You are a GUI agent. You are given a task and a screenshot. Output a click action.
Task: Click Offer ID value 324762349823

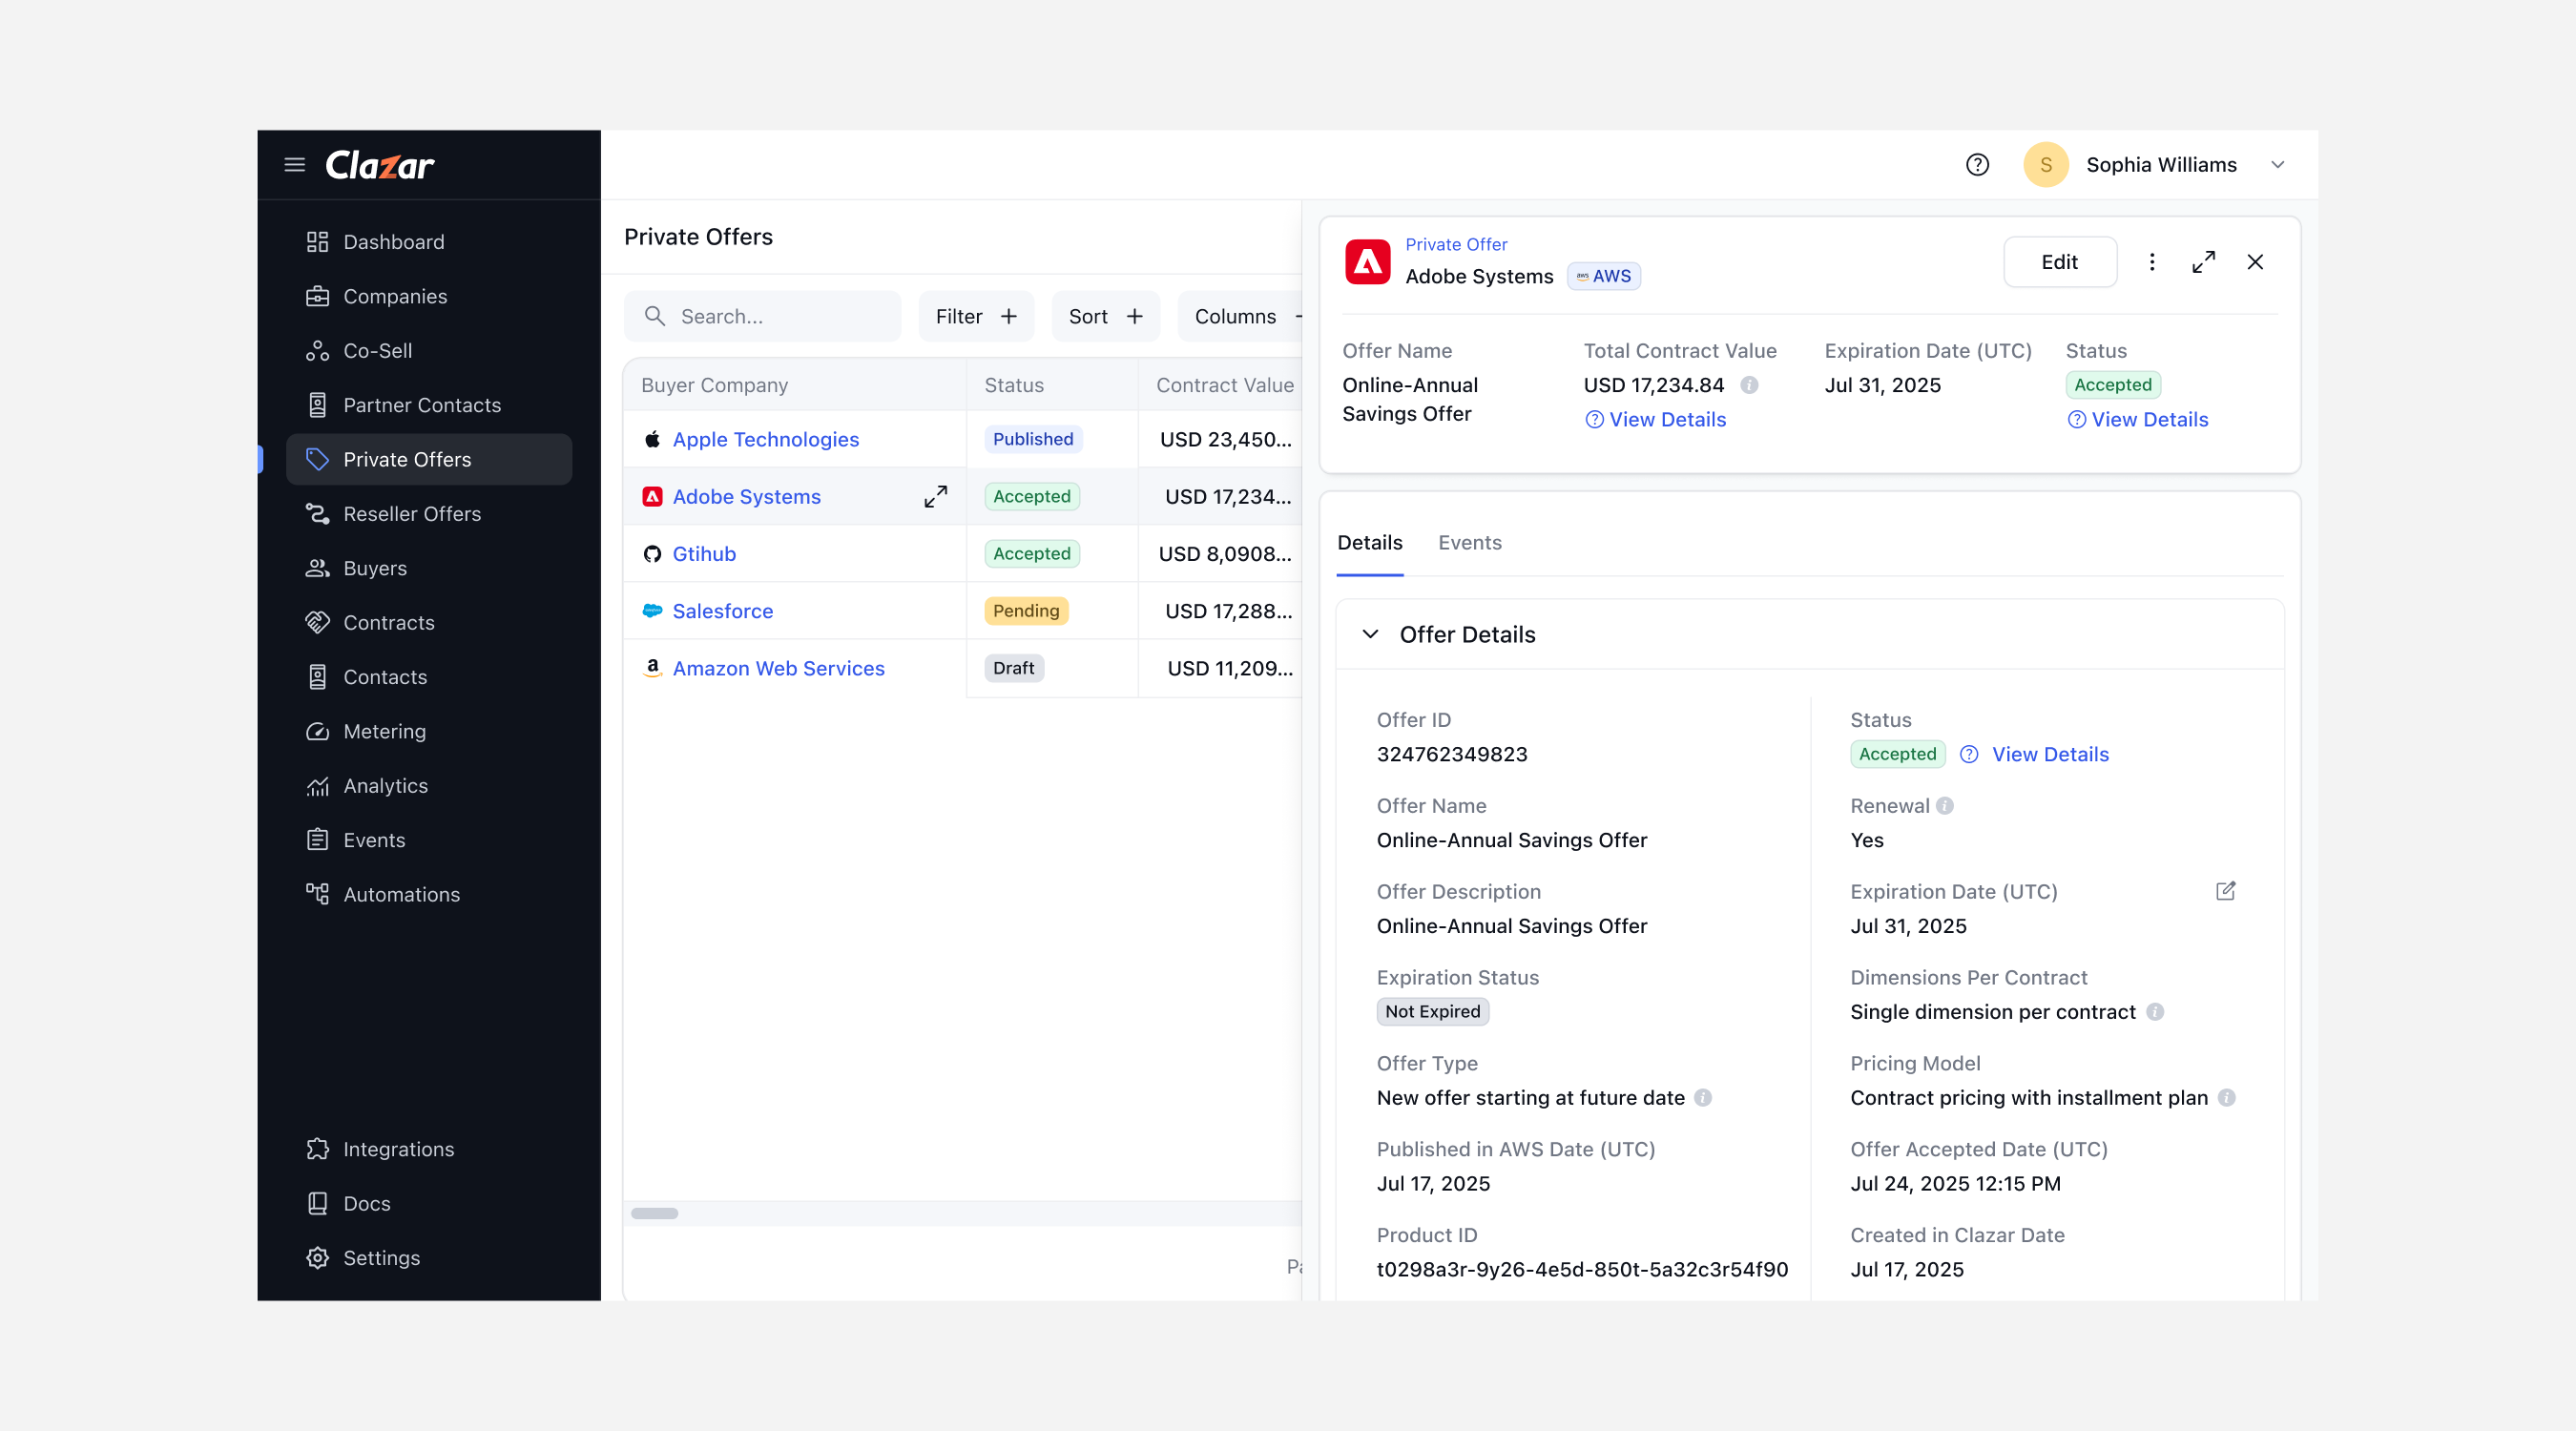tap(1451, 755)
